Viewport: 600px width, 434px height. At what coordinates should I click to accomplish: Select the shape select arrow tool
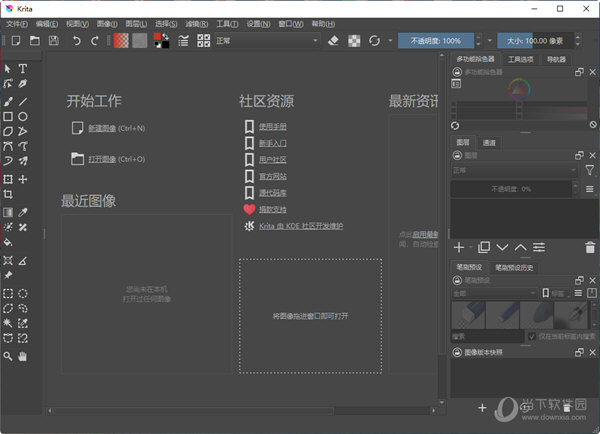(8, 69)
